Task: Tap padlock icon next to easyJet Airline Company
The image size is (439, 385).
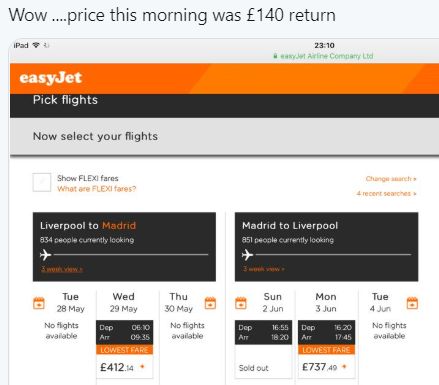Action: (x=275, y=56)
